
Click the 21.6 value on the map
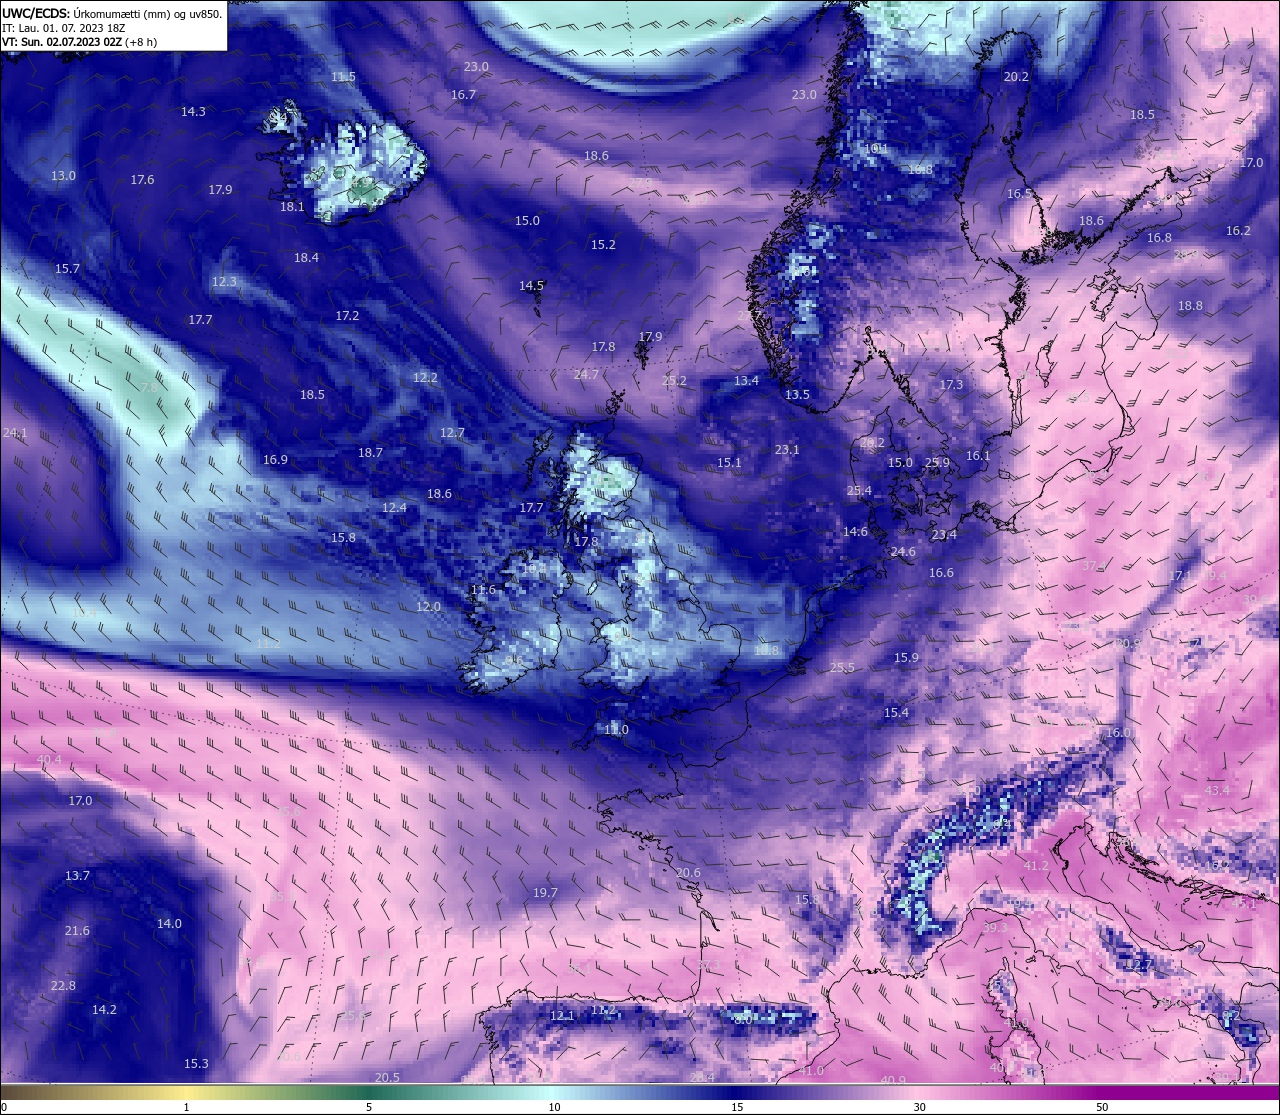coord(77,930)
